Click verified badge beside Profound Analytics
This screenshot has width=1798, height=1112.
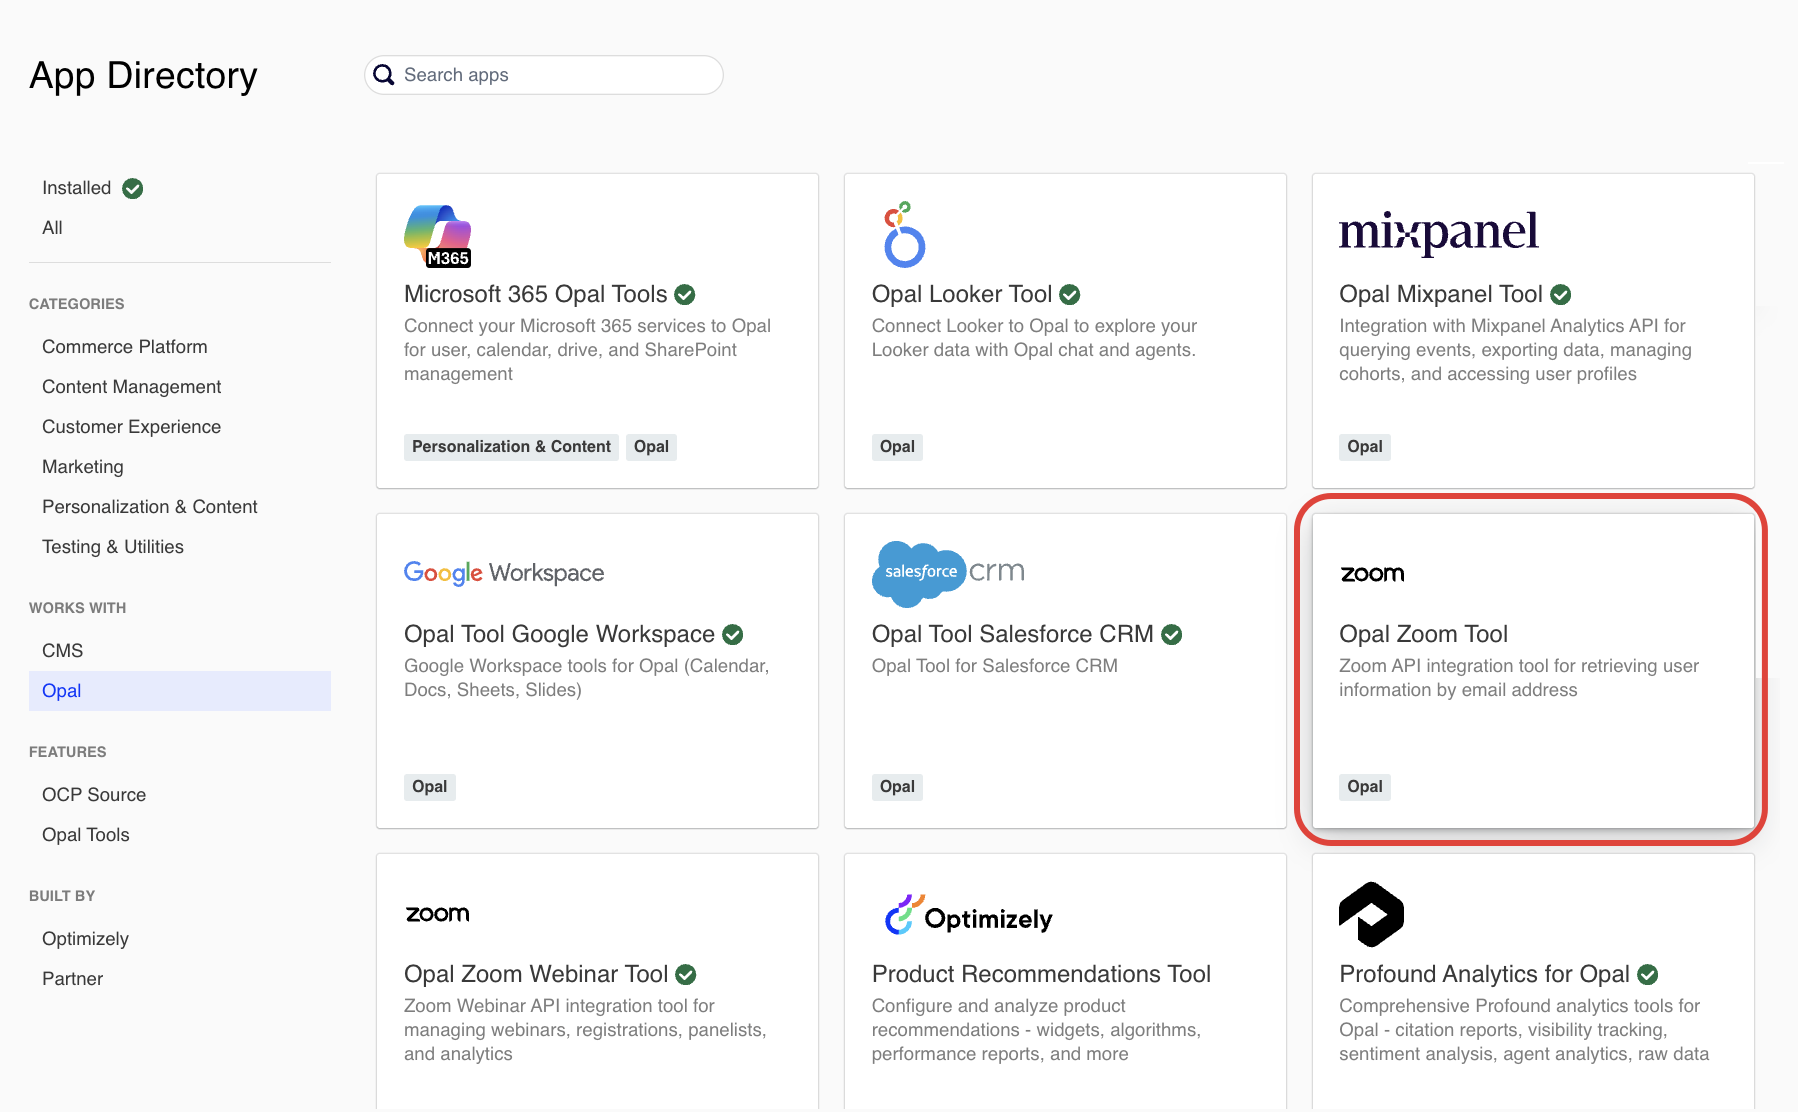pos(1648,975)
